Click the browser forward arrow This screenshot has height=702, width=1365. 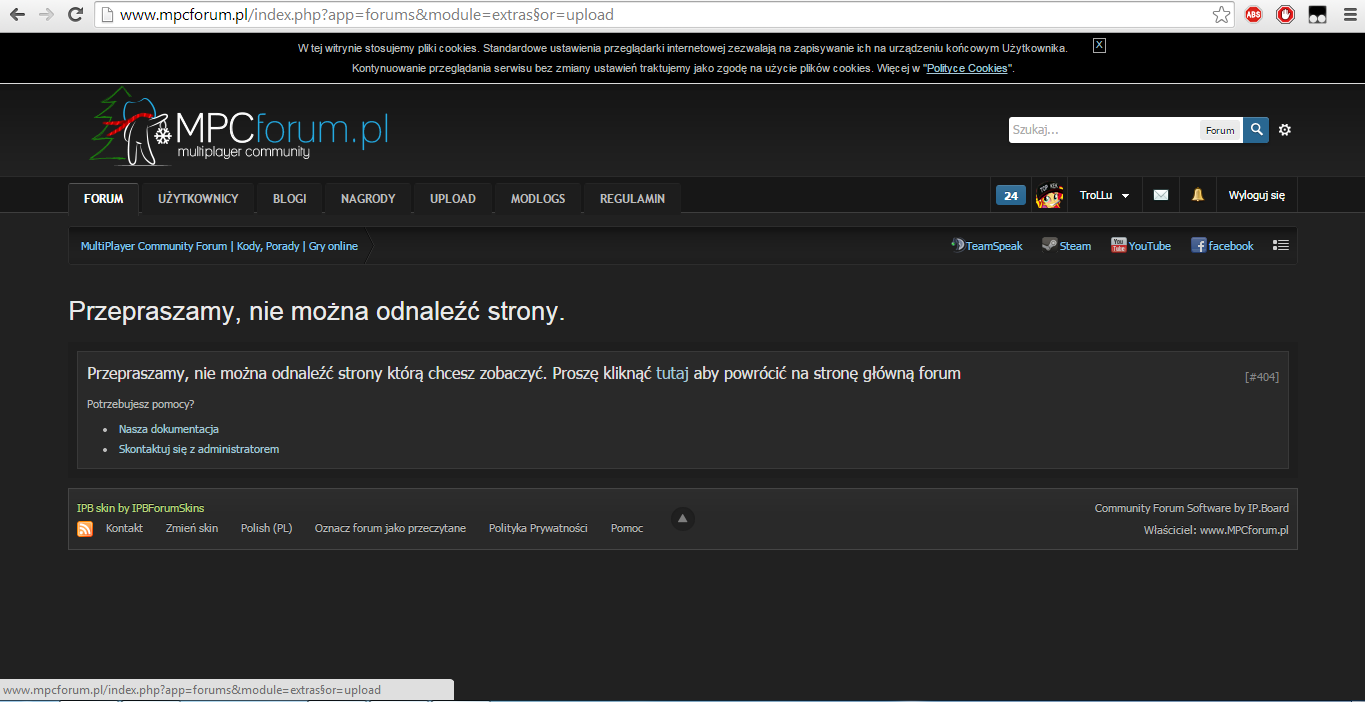point(46,15)
